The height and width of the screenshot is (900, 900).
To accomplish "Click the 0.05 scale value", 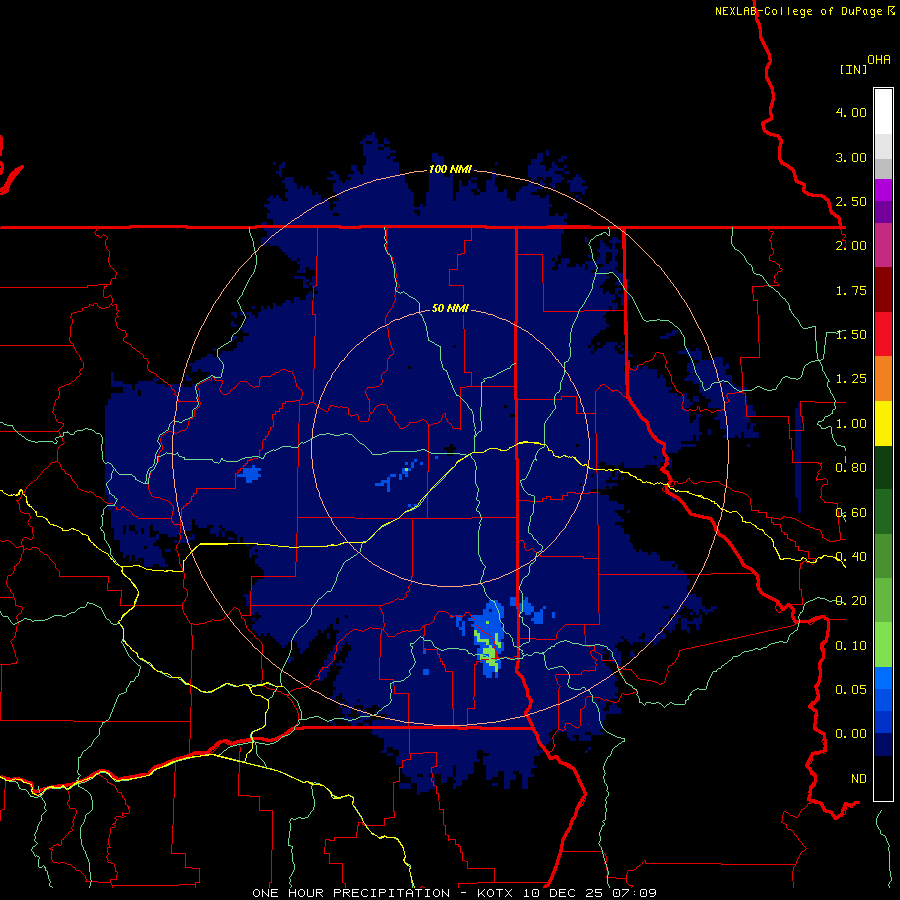I will click(x=851, y=689).
